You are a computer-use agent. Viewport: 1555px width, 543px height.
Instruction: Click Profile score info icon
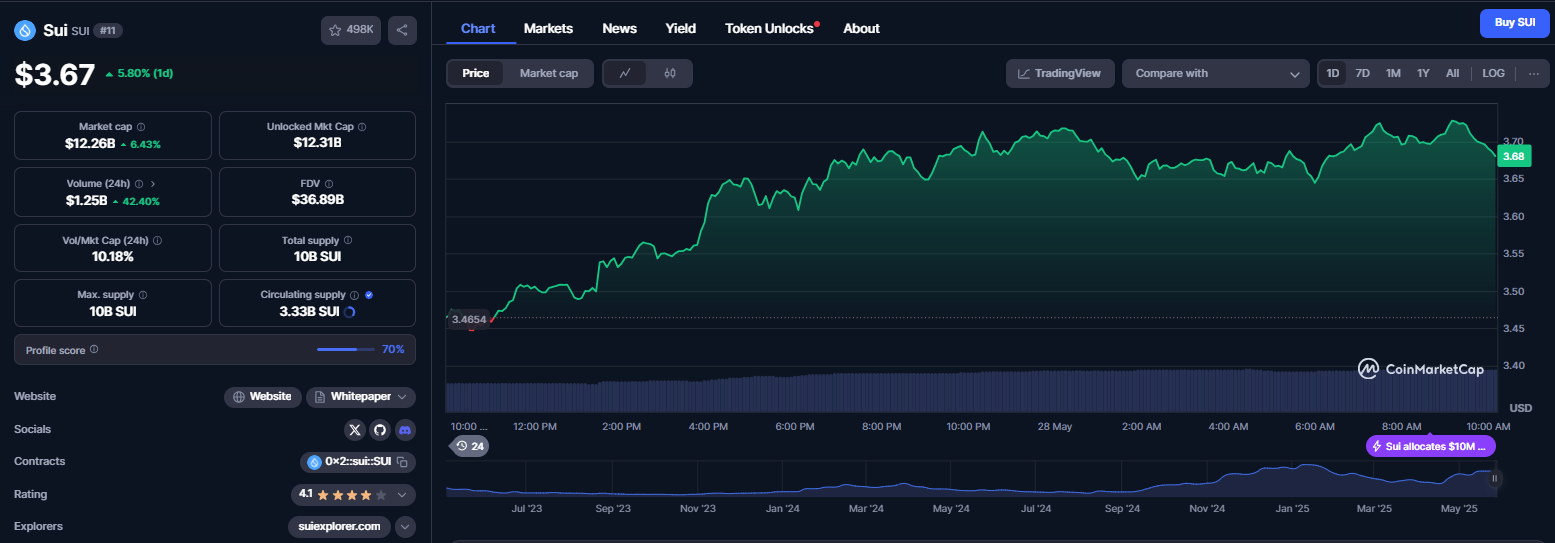click(94, 349)
